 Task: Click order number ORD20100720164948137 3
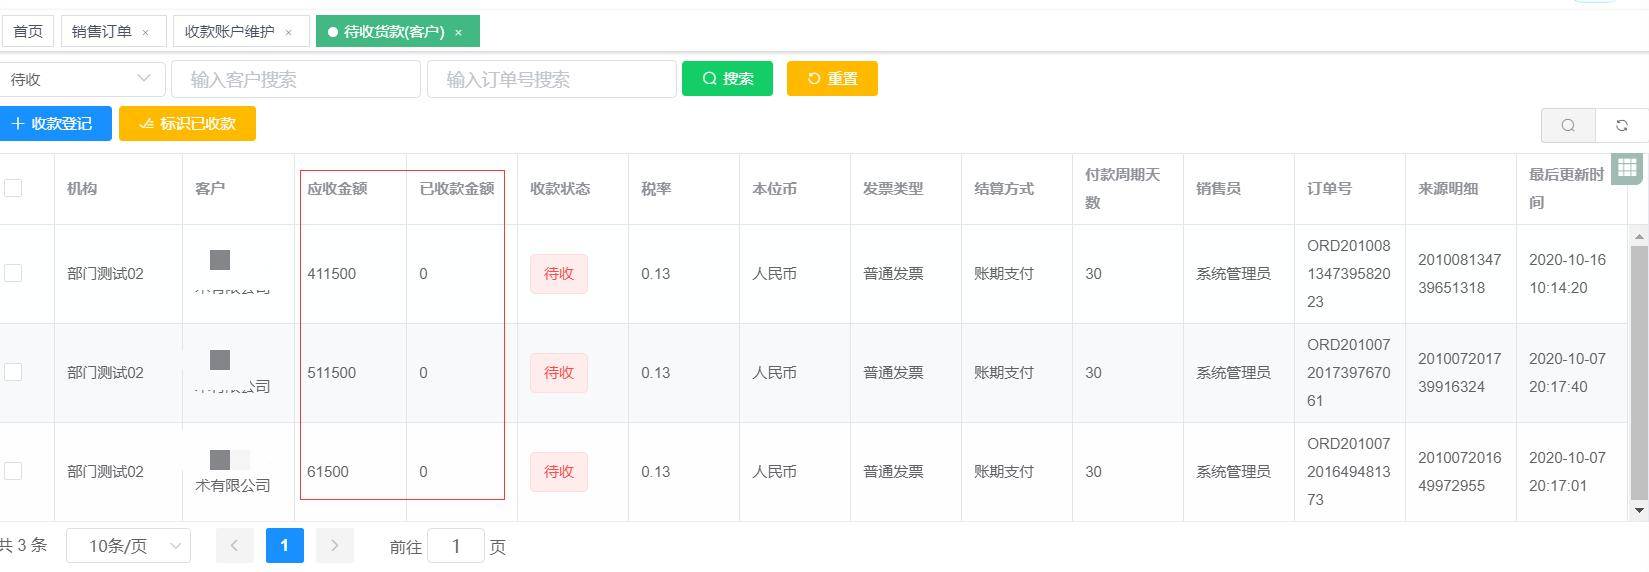click(x=1348, y=471)
